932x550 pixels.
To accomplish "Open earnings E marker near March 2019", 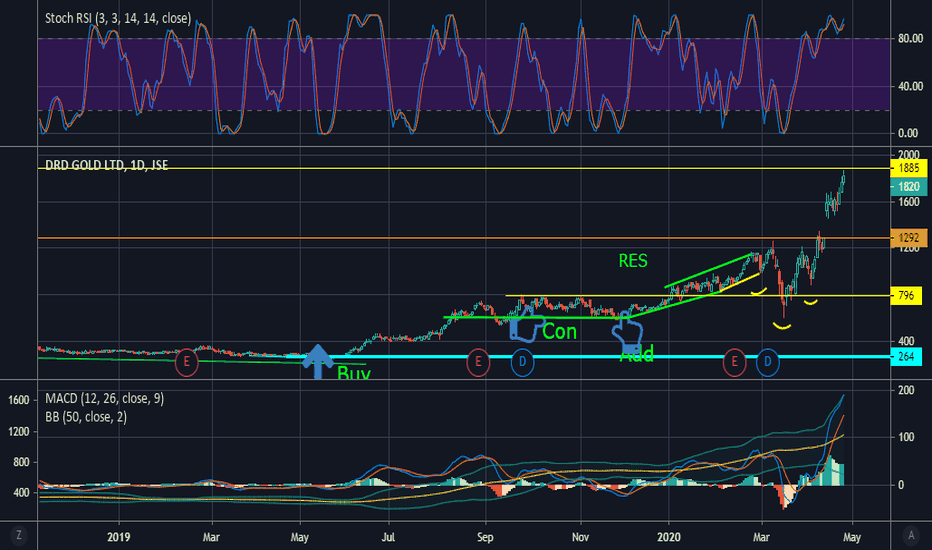I will tap(187, 362).
